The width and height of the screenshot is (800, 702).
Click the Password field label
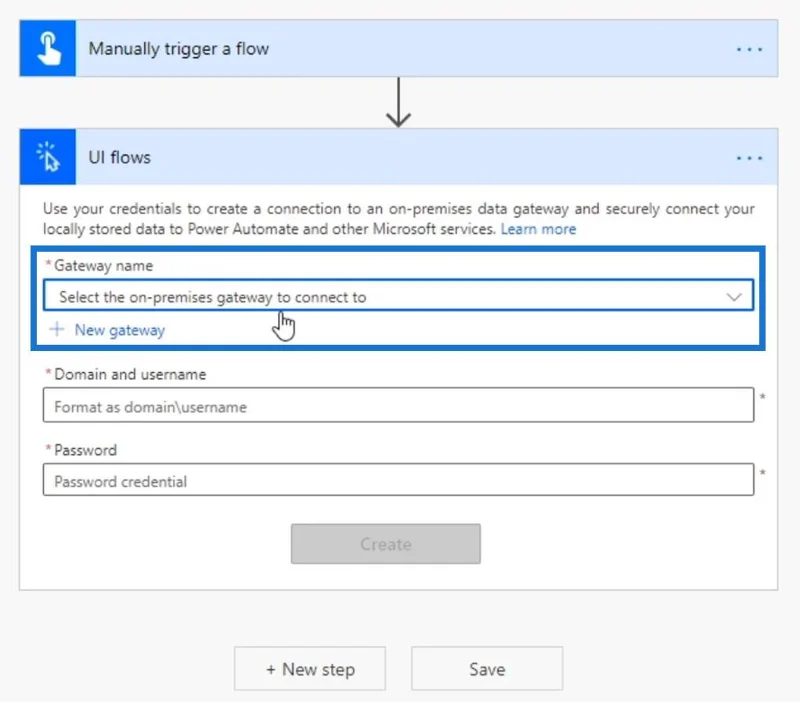click(85, 450)
